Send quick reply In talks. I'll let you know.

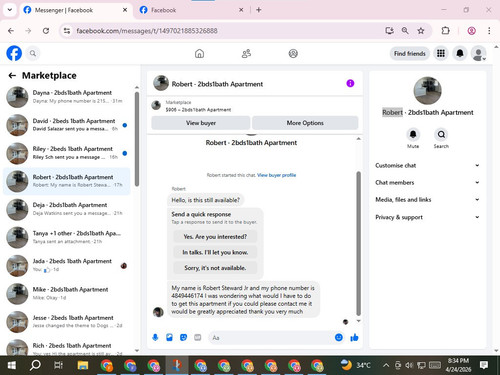(215, 252)
